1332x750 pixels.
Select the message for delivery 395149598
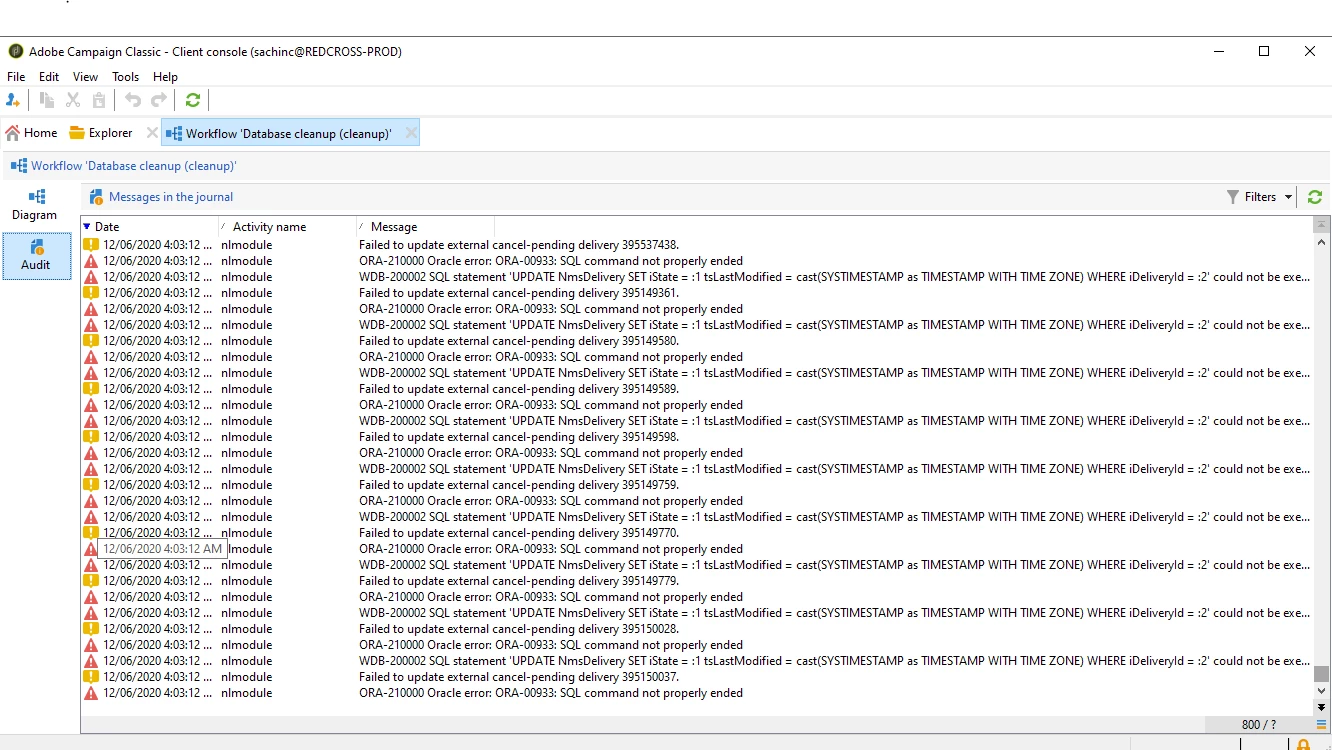(x=519, y=437)
